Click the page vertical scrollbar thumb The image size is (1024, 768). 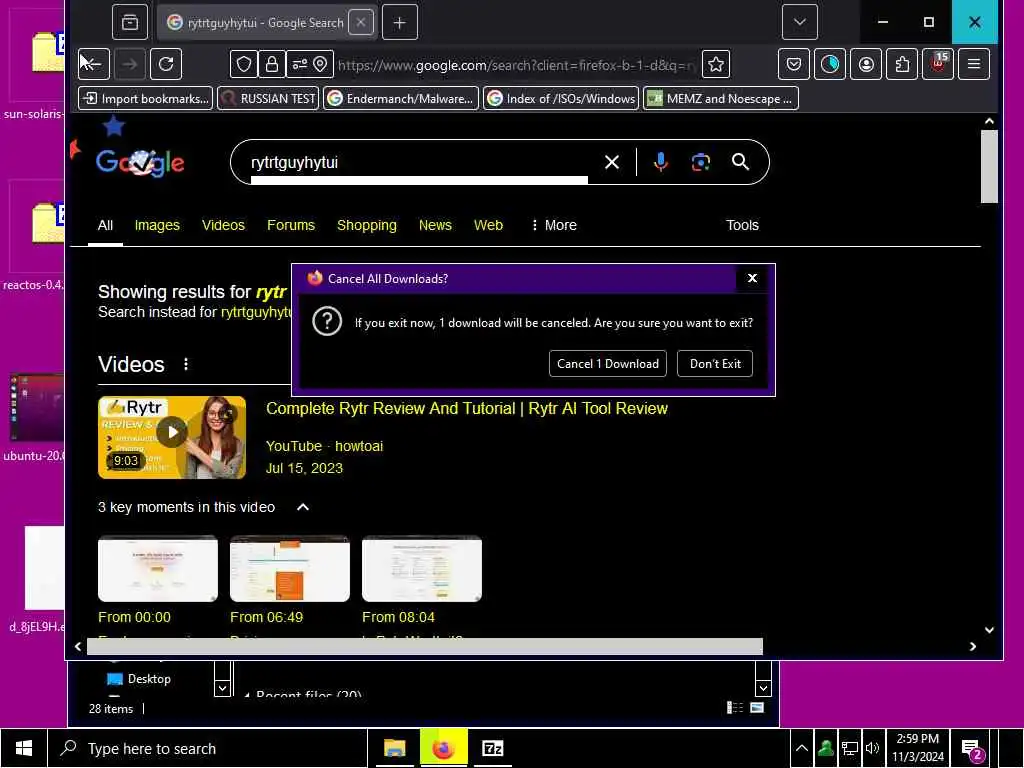[989, 167]
